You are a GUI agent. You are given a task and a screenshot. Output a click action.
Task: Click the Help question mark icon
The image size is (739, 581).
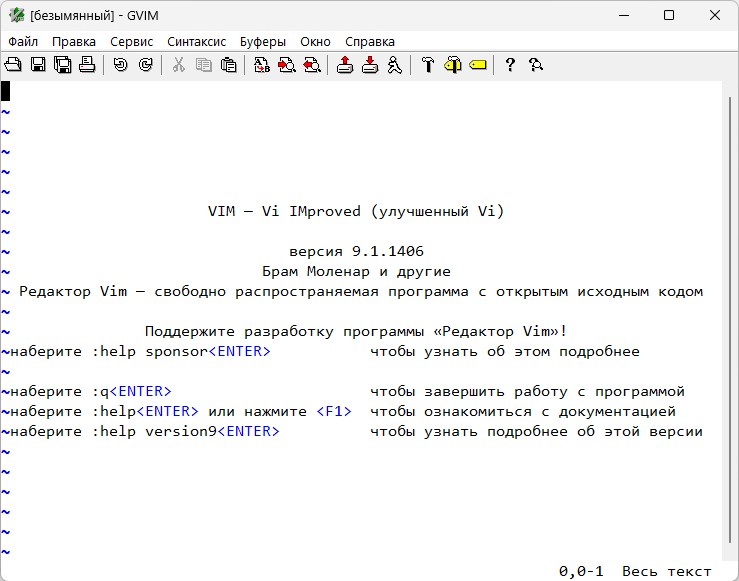(x=510, y=65)
